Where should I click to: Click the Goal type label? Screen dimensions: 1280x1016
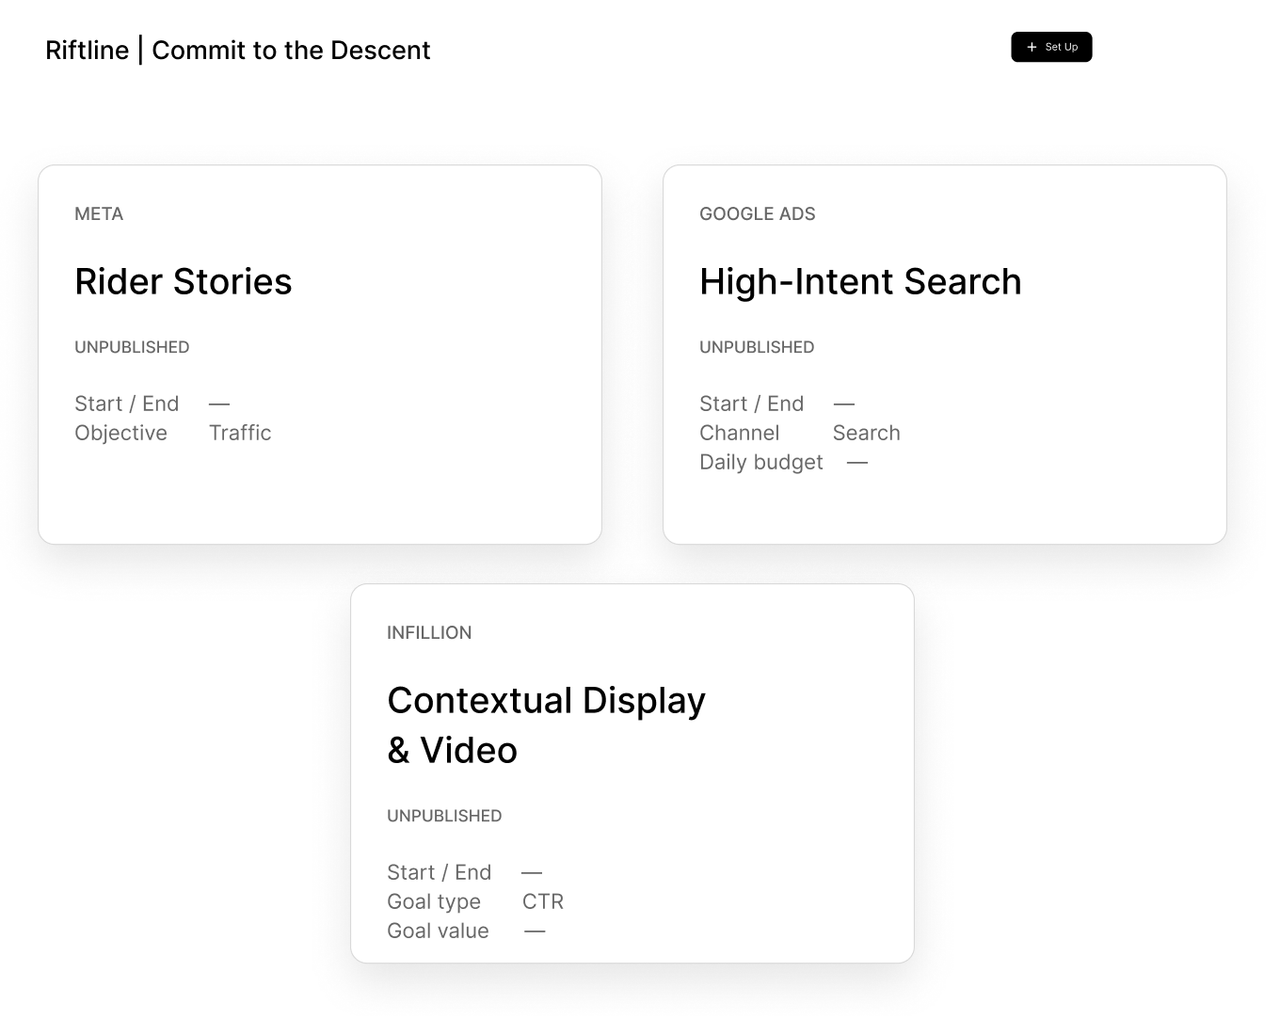(x=434, y=902)
